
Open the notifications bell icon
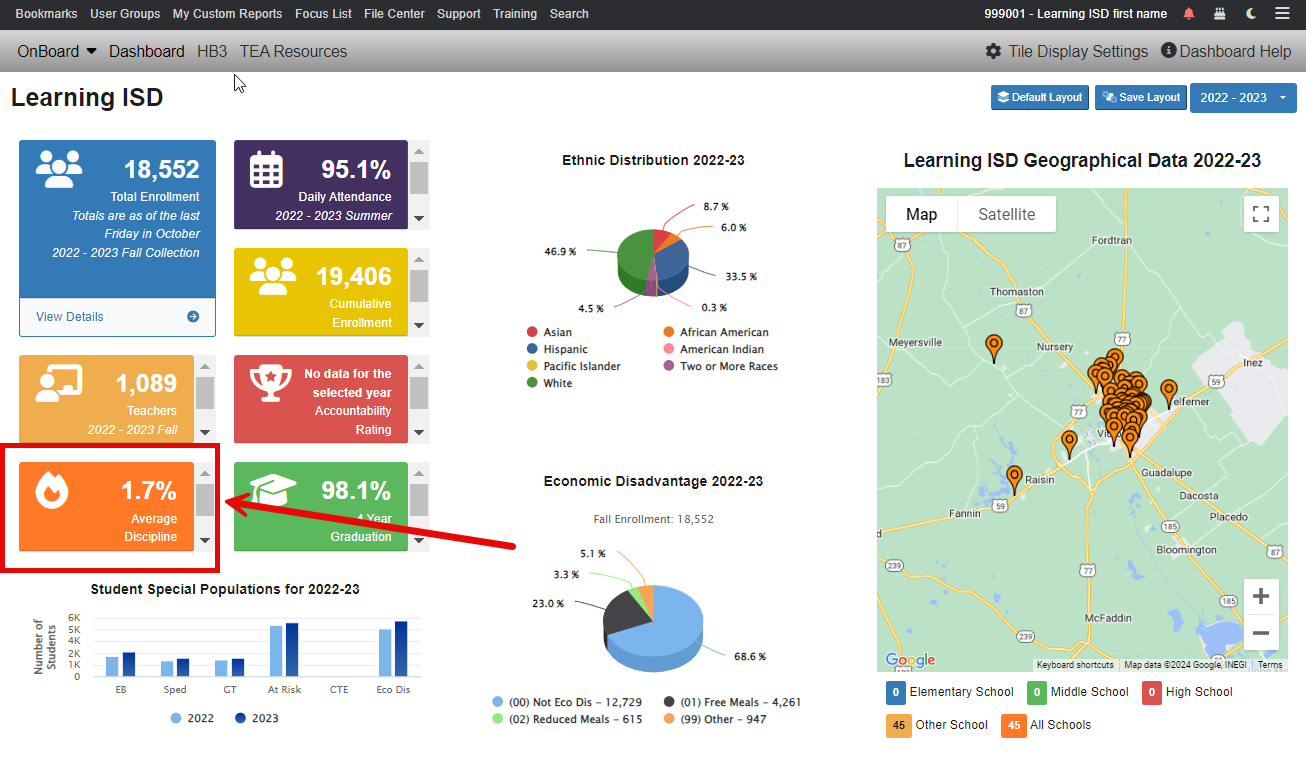click(x=1188, y=13)
